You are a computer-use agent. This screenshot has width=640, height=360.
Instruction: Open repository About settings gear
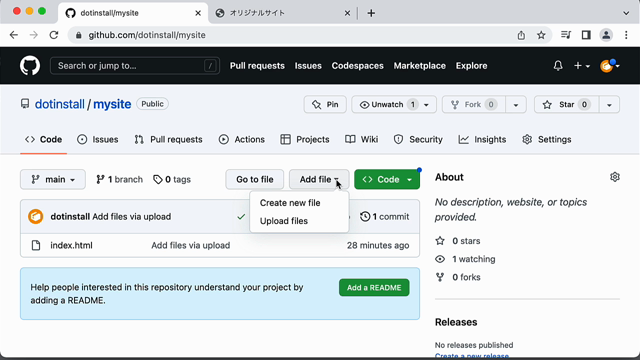[x=615, y=177]
